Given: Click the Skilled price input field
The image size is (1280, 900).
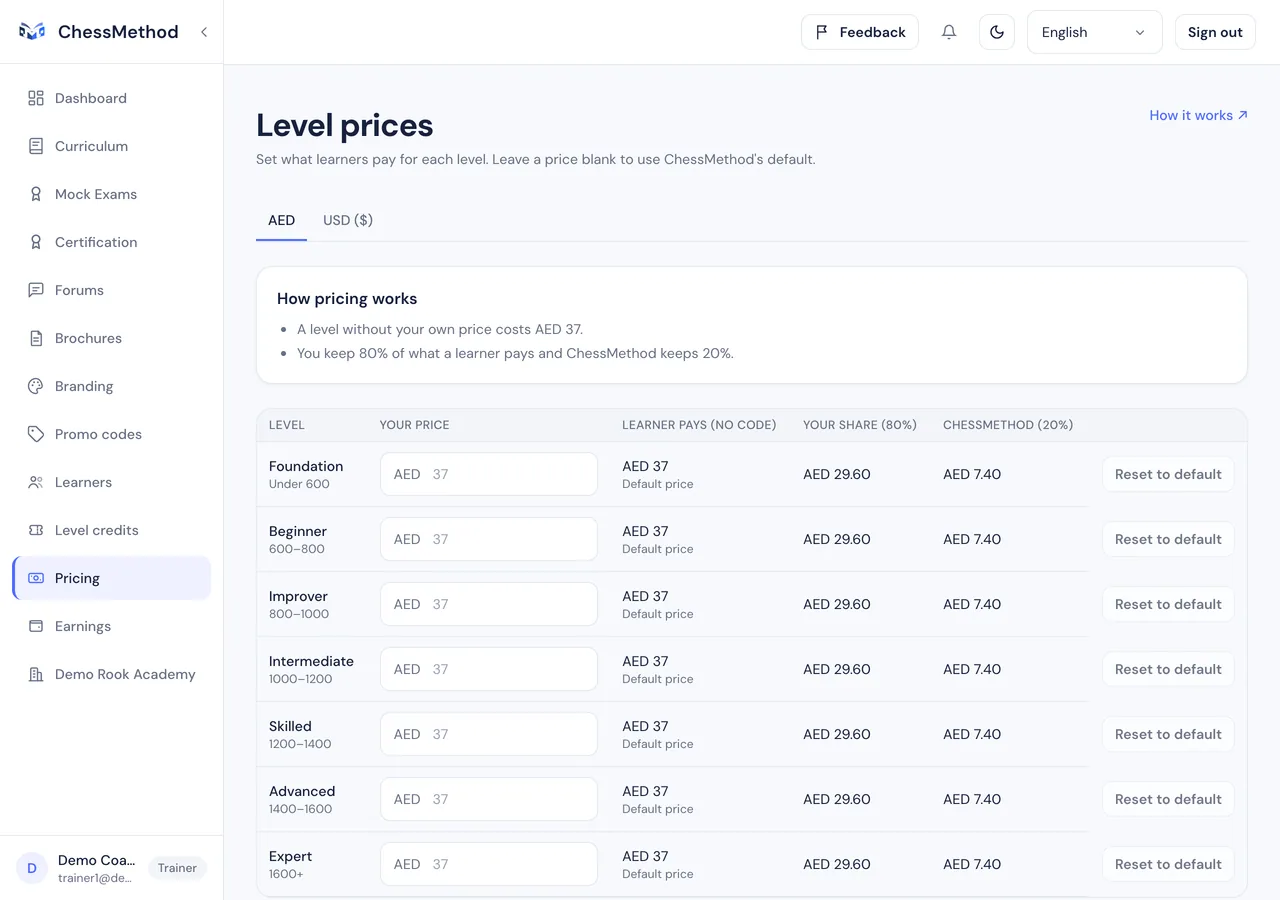Looking at the screenshot, I should pos(489,734).
